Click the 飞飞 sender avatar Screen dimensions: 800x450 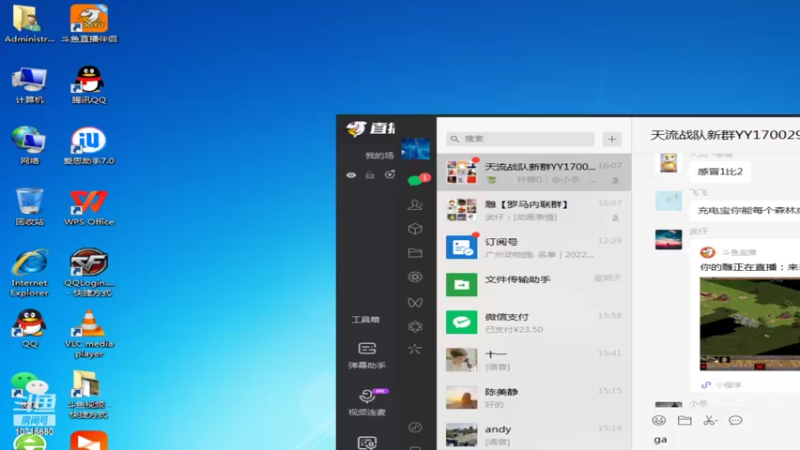[x=668, y=202]
